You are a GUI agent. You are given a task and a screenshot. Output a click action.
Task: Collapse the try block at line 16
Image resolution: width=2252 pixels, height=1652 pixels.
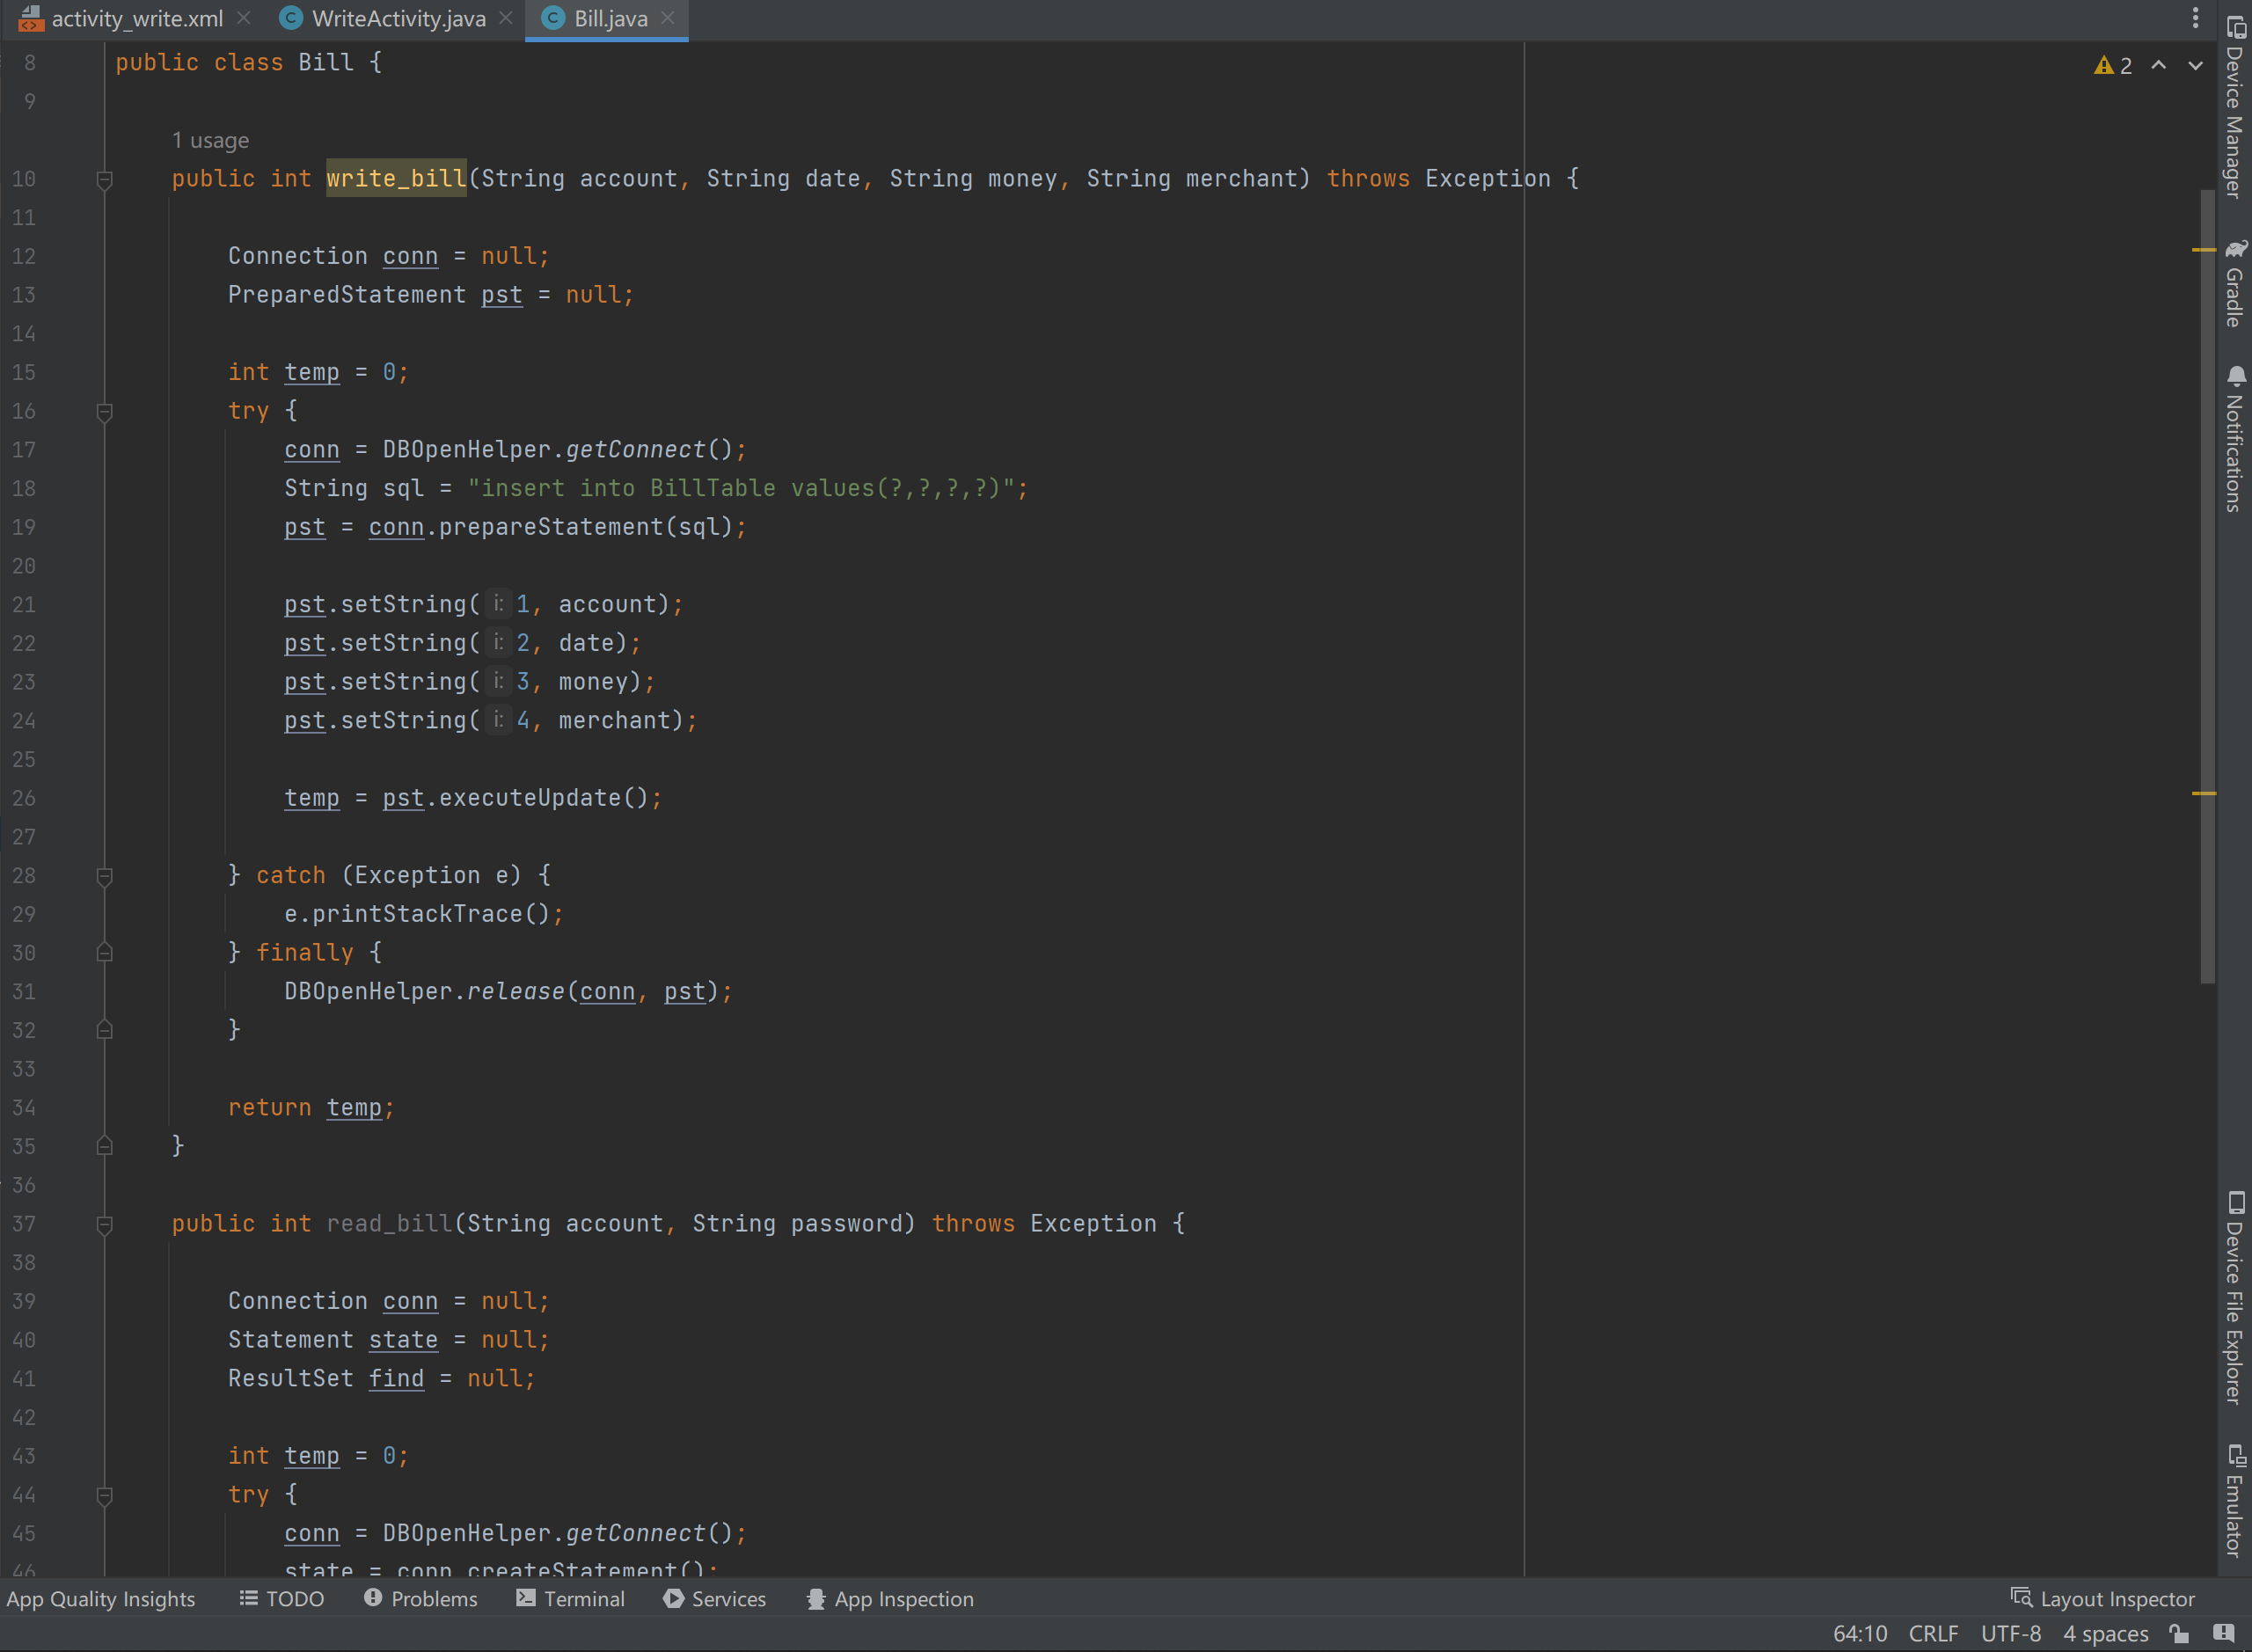(104, 412)
